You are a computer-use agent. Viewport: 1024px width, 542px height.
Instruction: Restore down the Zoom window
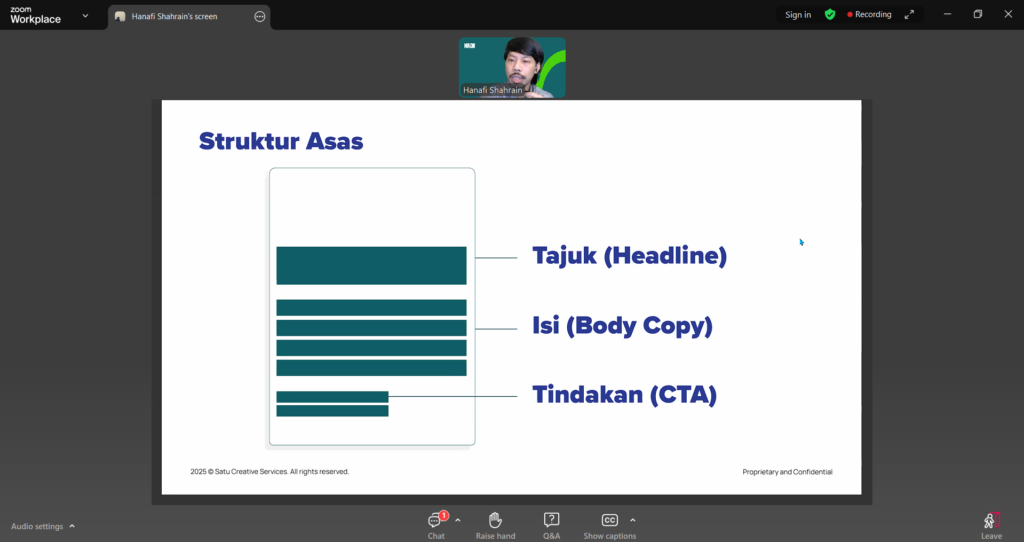point(978,14)
